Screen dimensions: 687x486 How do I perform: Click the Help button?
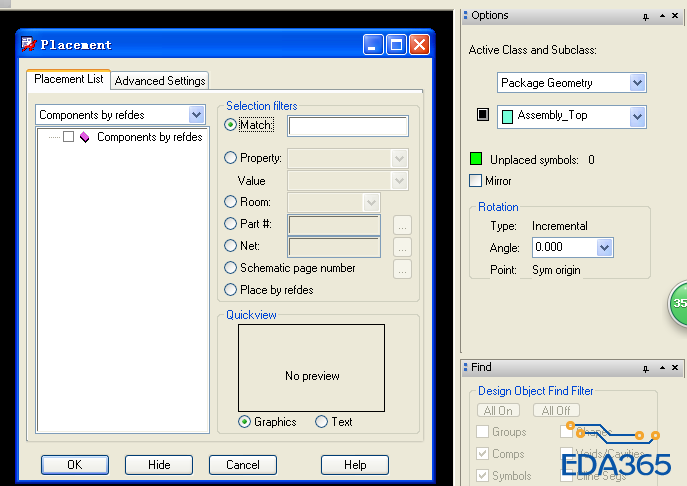(x=355, y=465)
